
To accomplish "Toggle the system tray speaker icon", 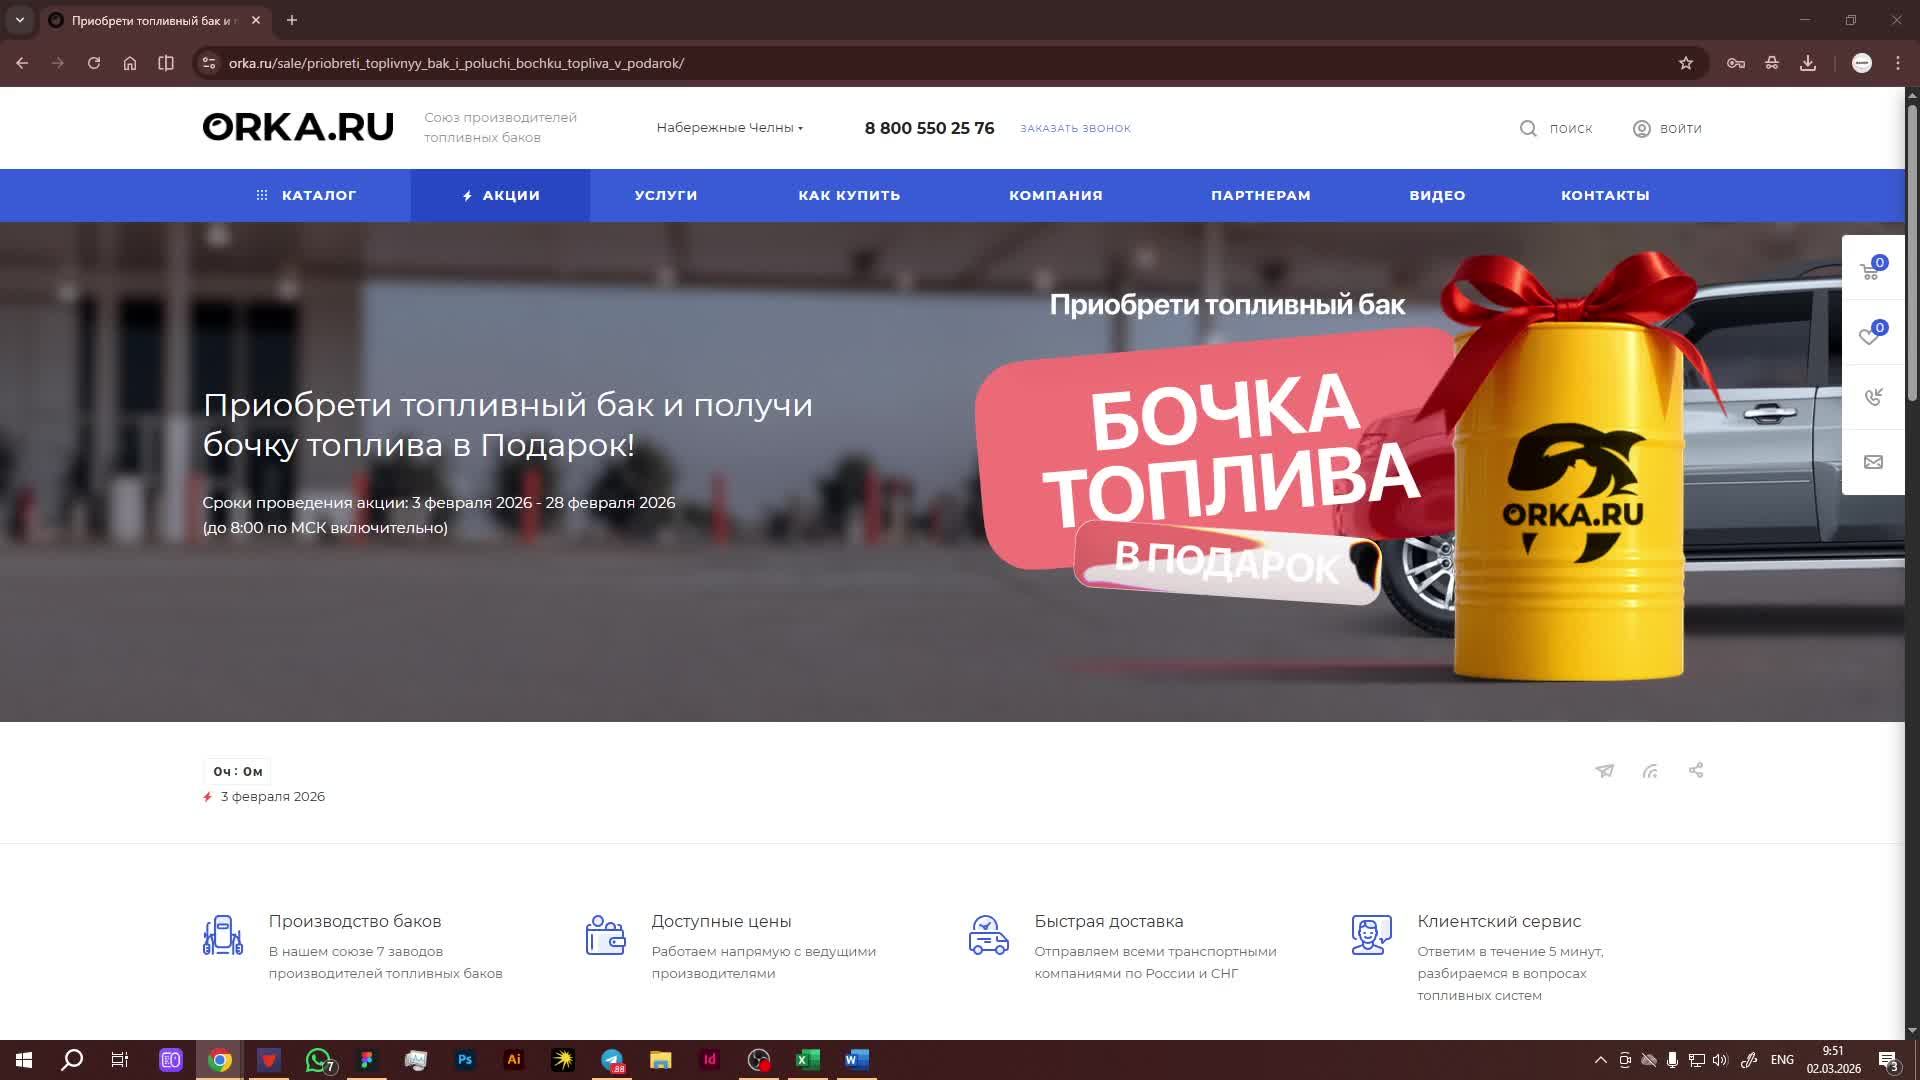I will coord(1719,1059).
